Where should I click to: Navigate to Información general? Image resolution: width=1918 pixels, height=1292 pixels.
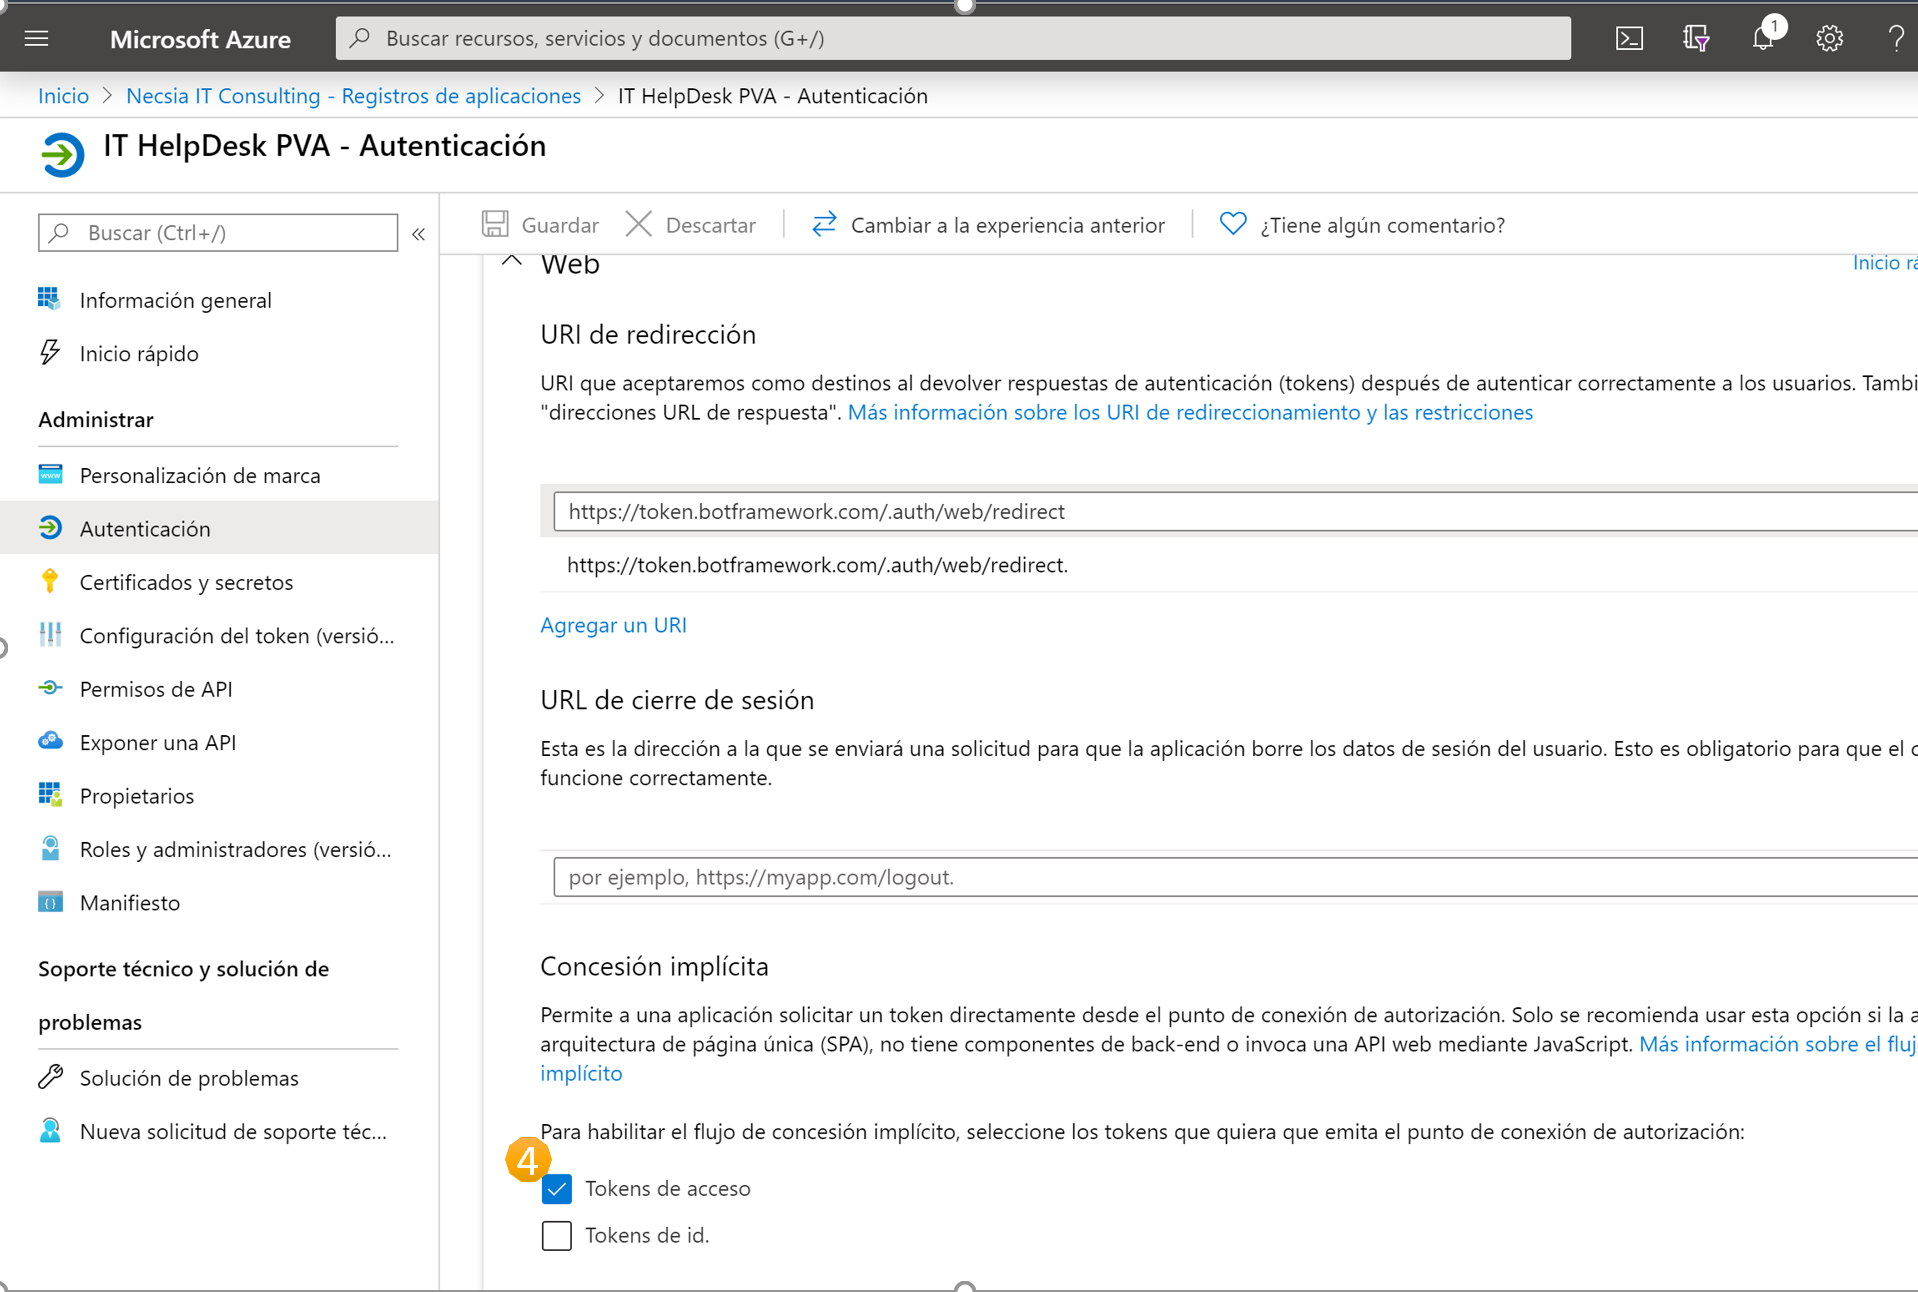point(176,299)
